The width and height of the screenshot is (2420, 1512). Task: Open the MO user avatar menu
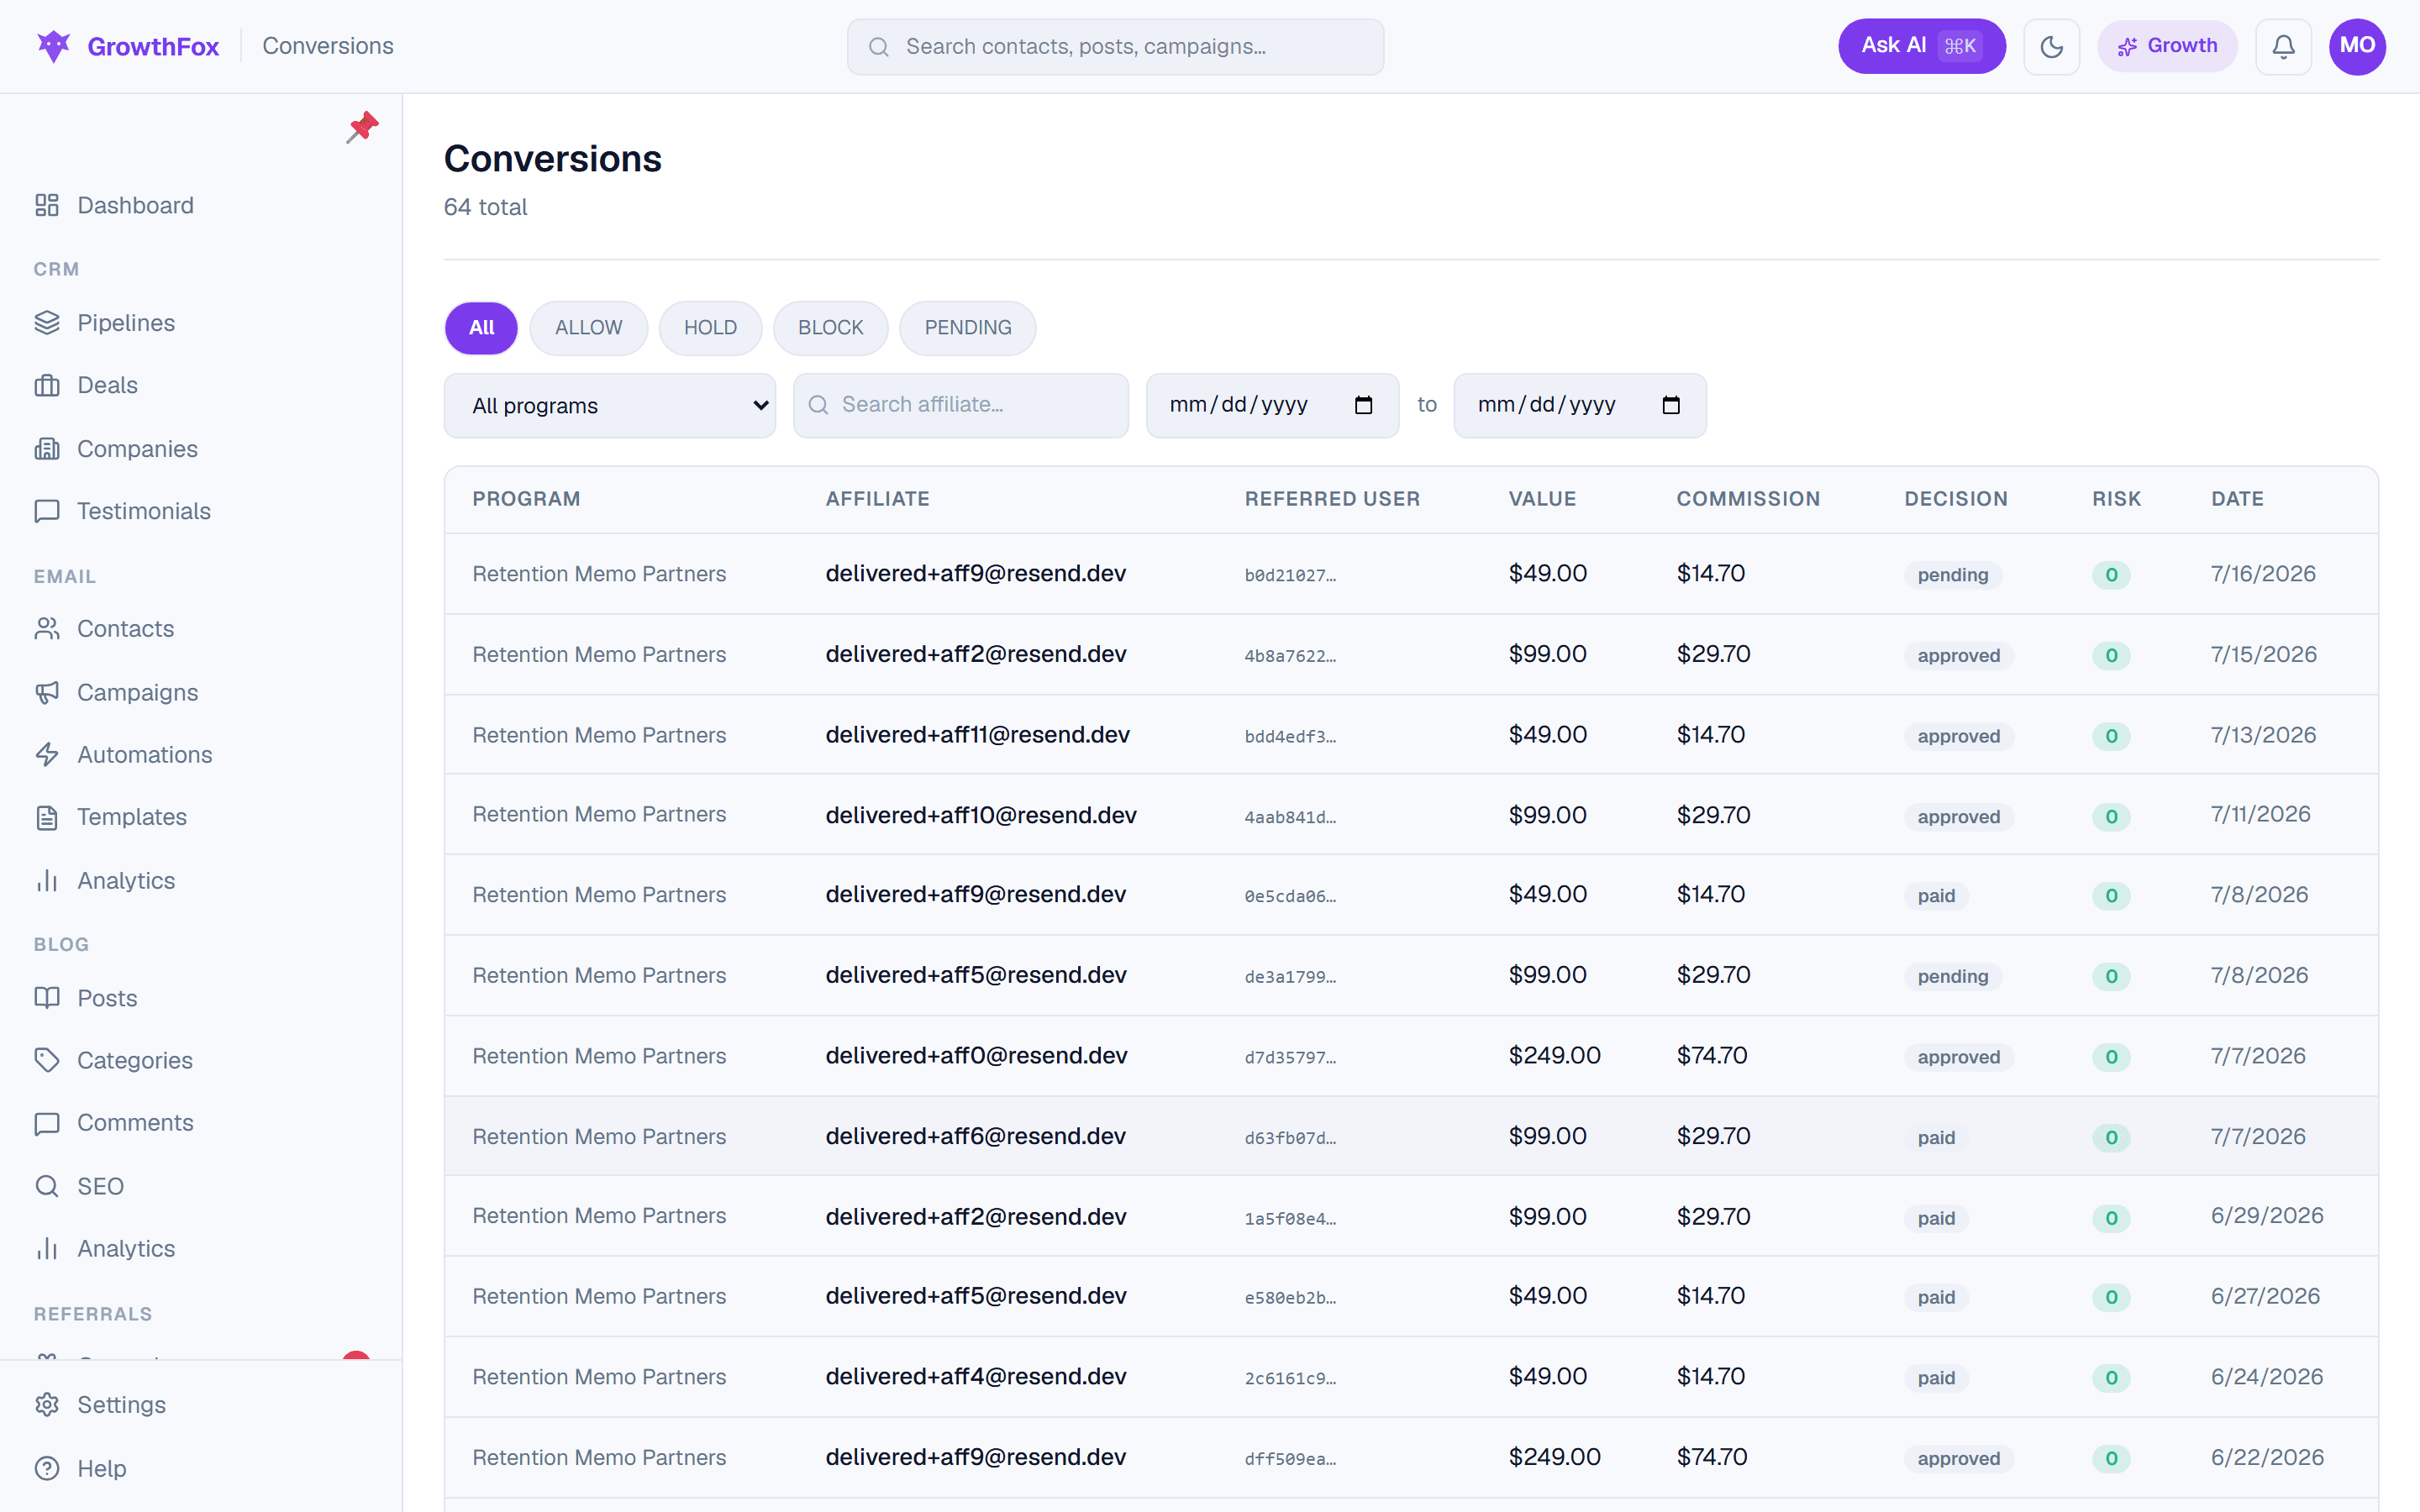(2357, 46)
